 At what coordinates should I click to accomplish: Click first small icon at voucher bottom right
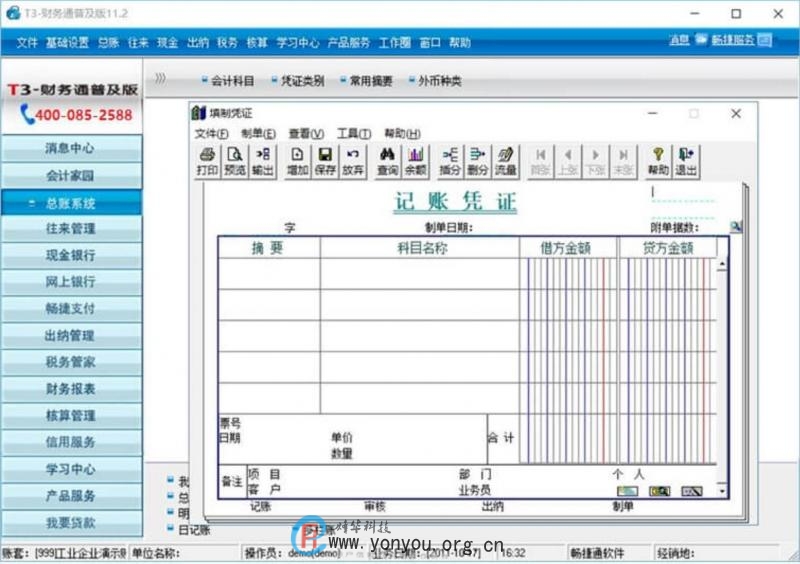point(627,491)
